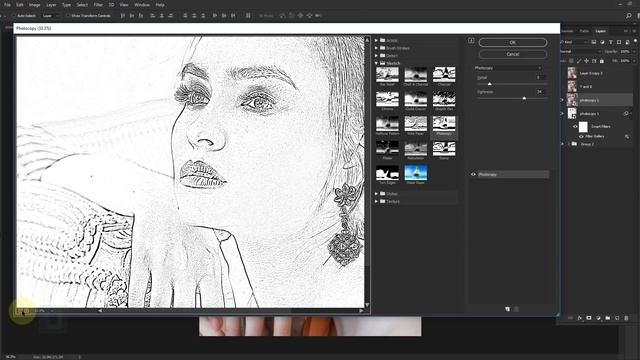The image size is (640, 360).
Task: Pick the Charcoal sketch filter thumbnail
Action: coord(444,74)
